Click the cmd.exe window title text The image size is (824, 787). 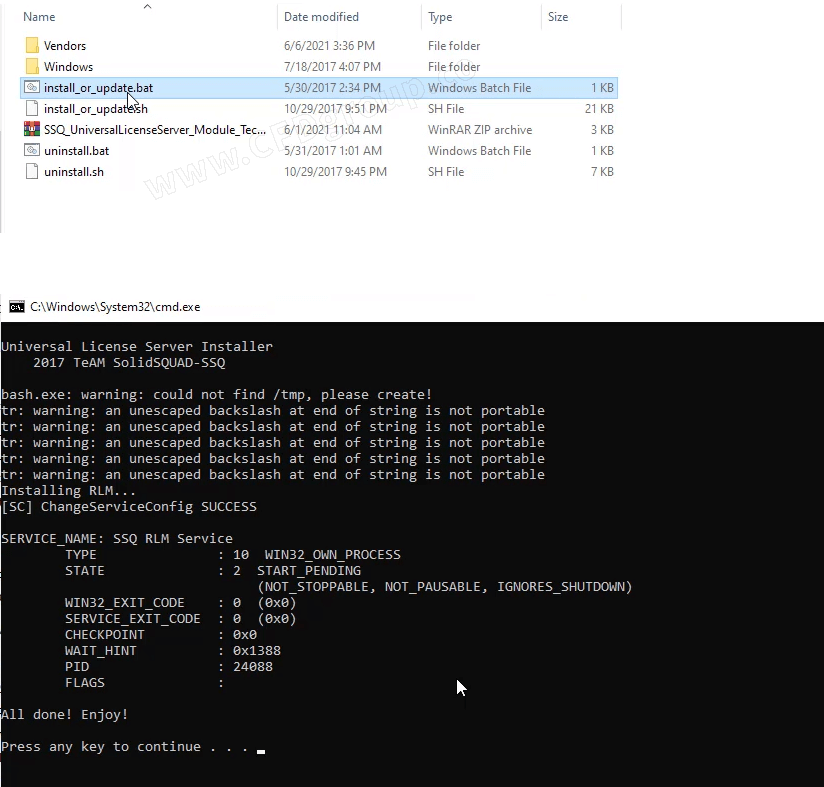115,307
